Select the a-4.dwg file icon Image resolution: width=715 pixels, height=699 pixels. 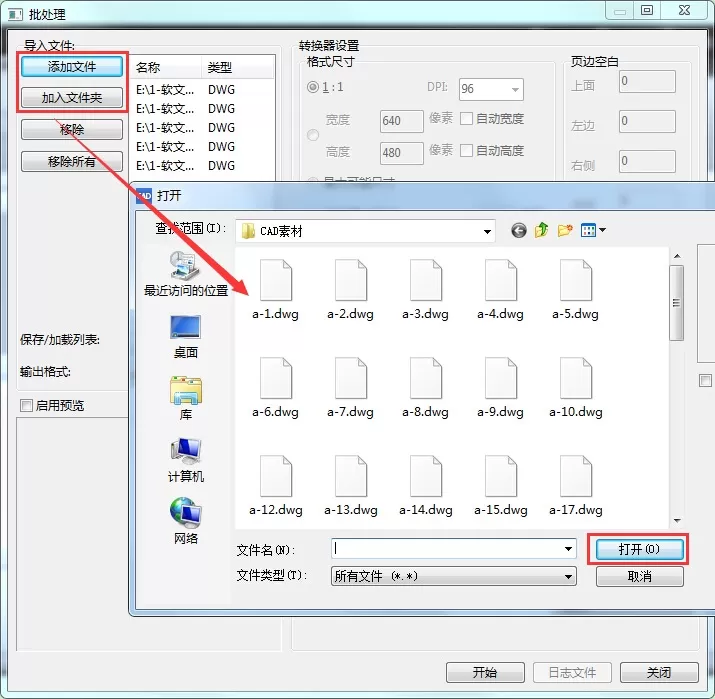pyautogui.click(x=501, y=280)
